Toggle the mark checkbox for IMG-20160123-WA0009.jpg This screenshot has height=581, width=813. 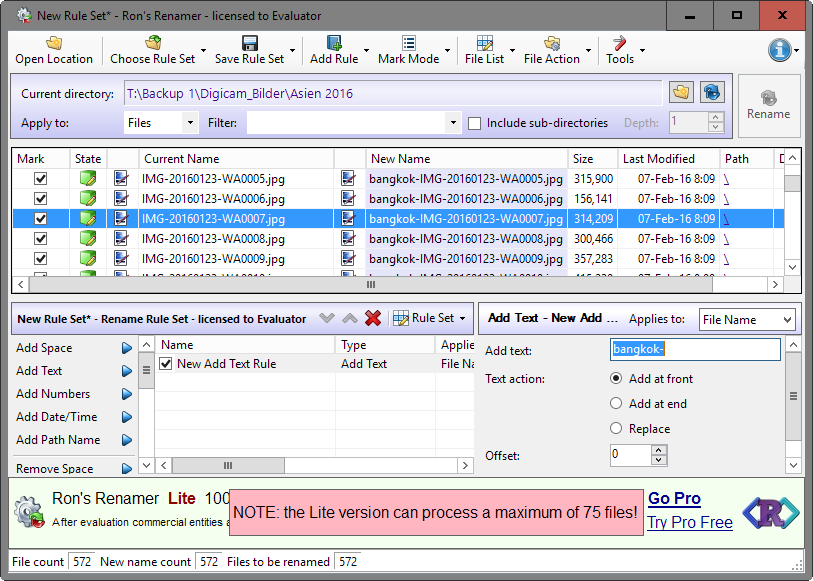click(x=40, y=259)
